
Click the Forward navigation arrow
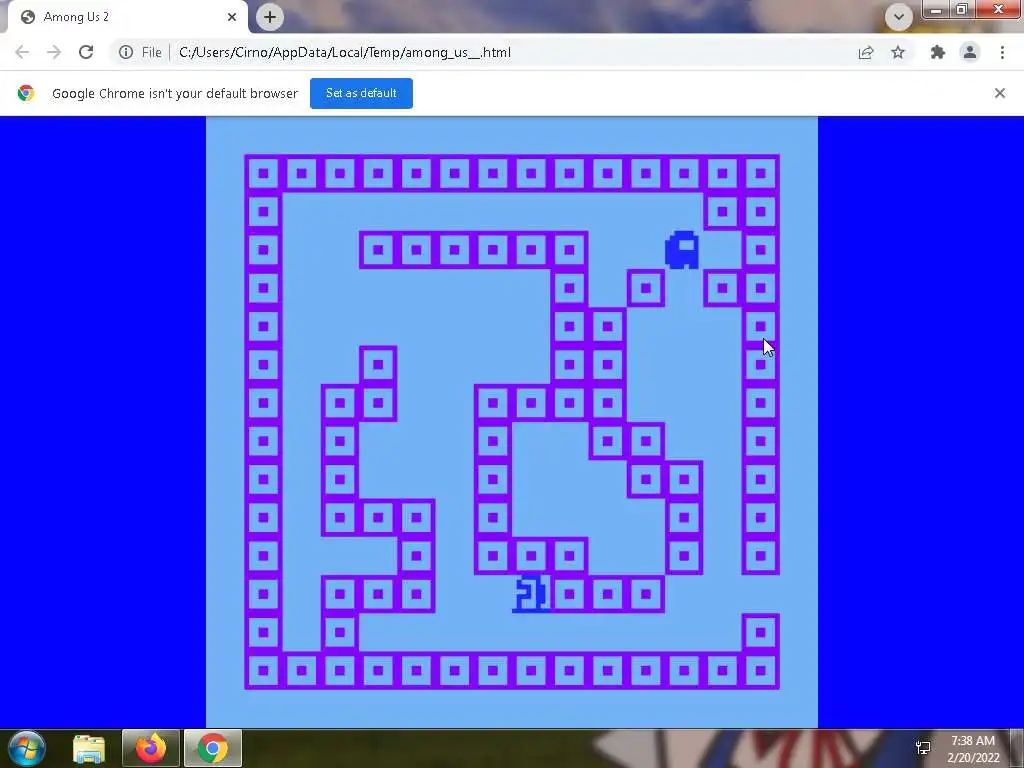click(54, 52)
